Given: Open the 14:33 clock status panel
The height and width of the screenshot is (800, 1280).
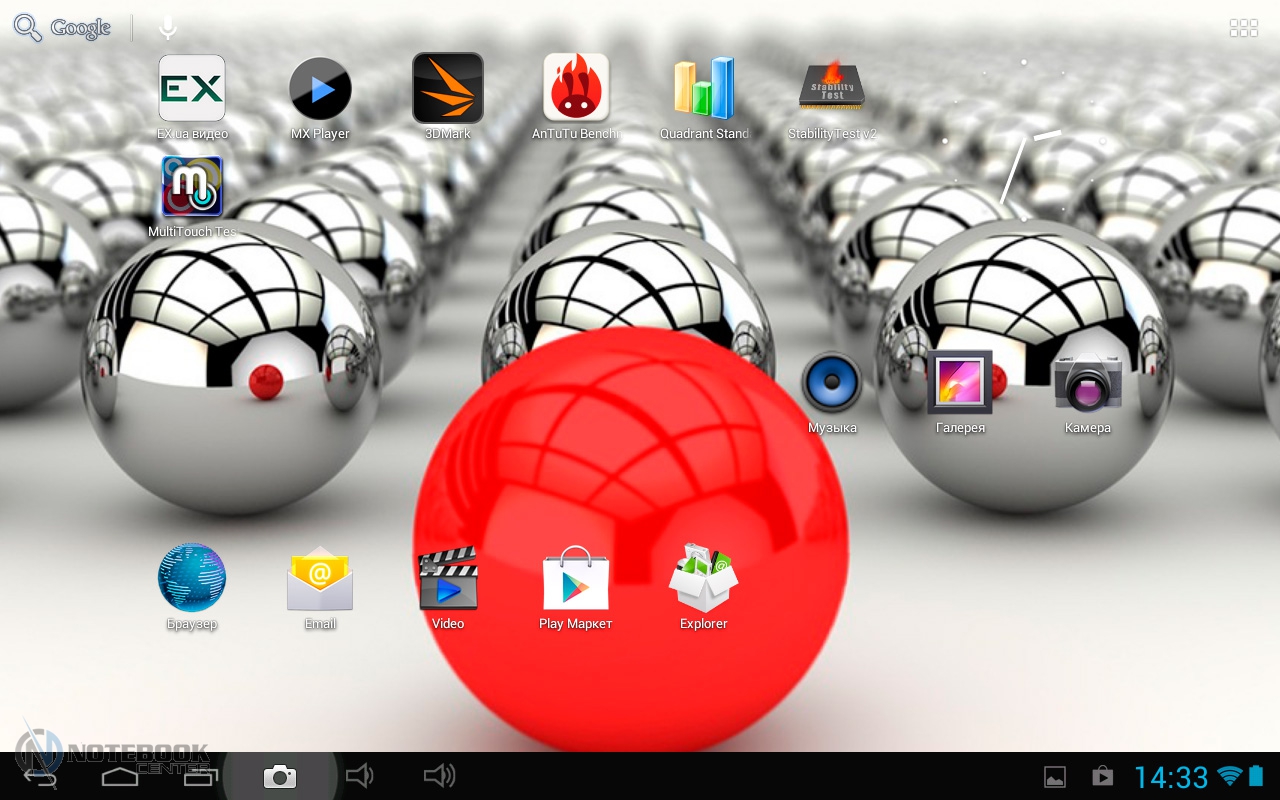Looking at the screenshot, I should 1171,776.
